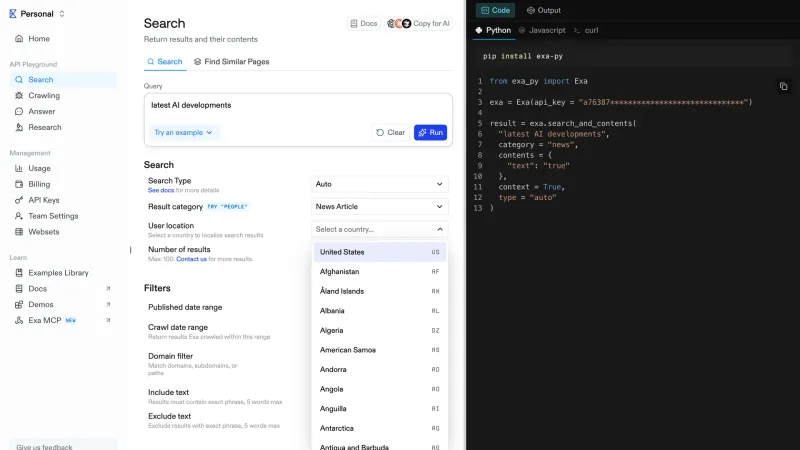Choose Algeria from country list
Image resolution: width=800 pixels, height=450 pixels.
380,330
